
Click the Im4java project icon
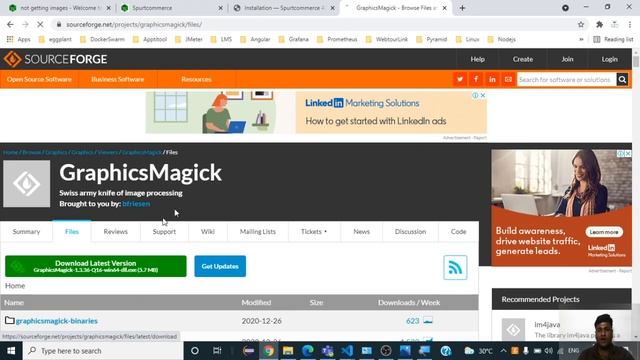point(513,329)
